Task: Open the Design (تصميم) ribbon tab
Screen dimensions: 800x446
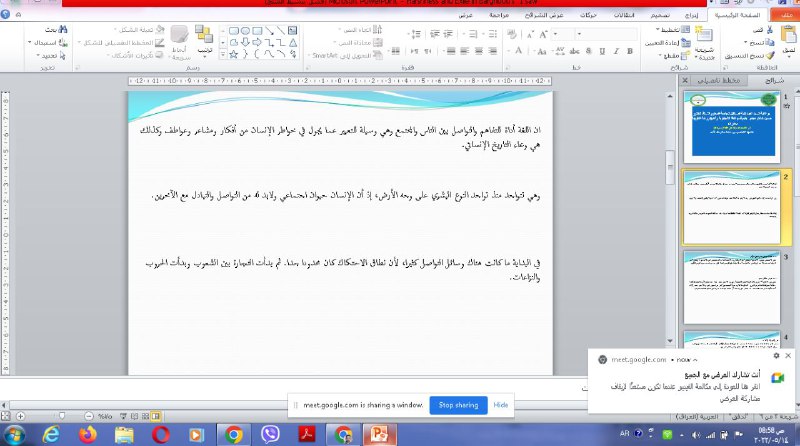Action: click(660, 15)
